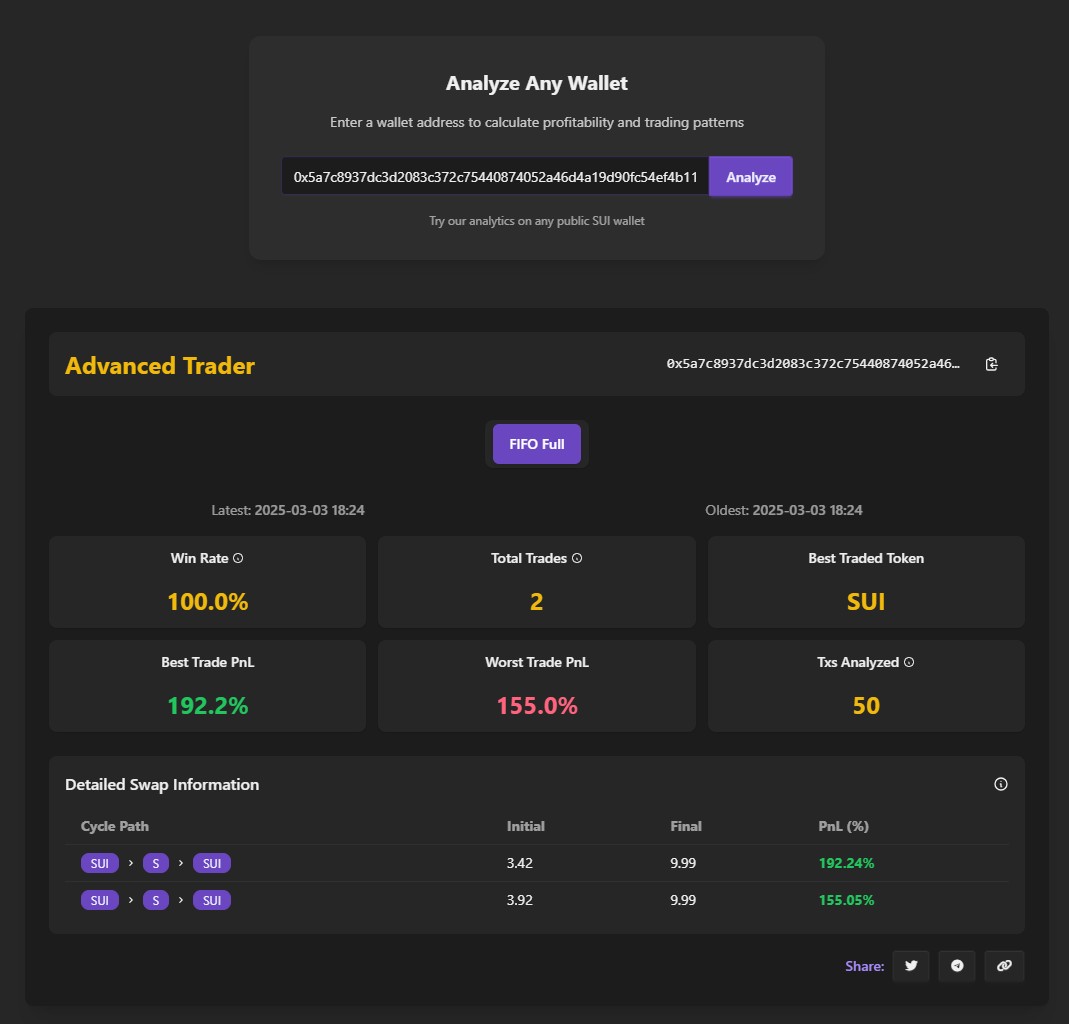1069x1024 pixels.
Task: Click the S token badge in second row
Action: [x=156, y=900]
